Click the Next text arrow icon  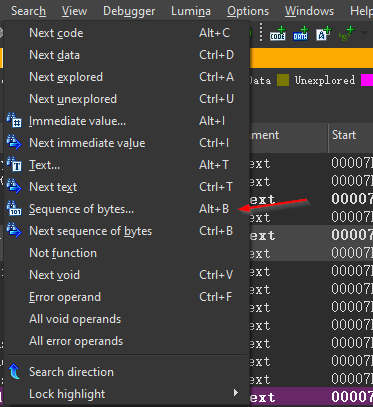pos(14,186)
